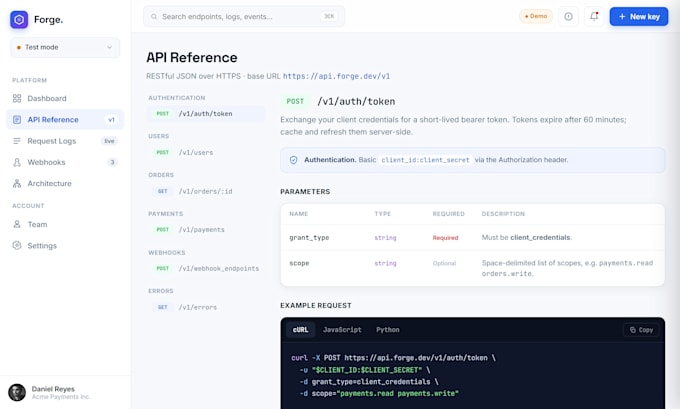Click the string type in grant_type row
The height and width of the screenshot is (409, 680).
pyautogui.click(x=386, y=238)
